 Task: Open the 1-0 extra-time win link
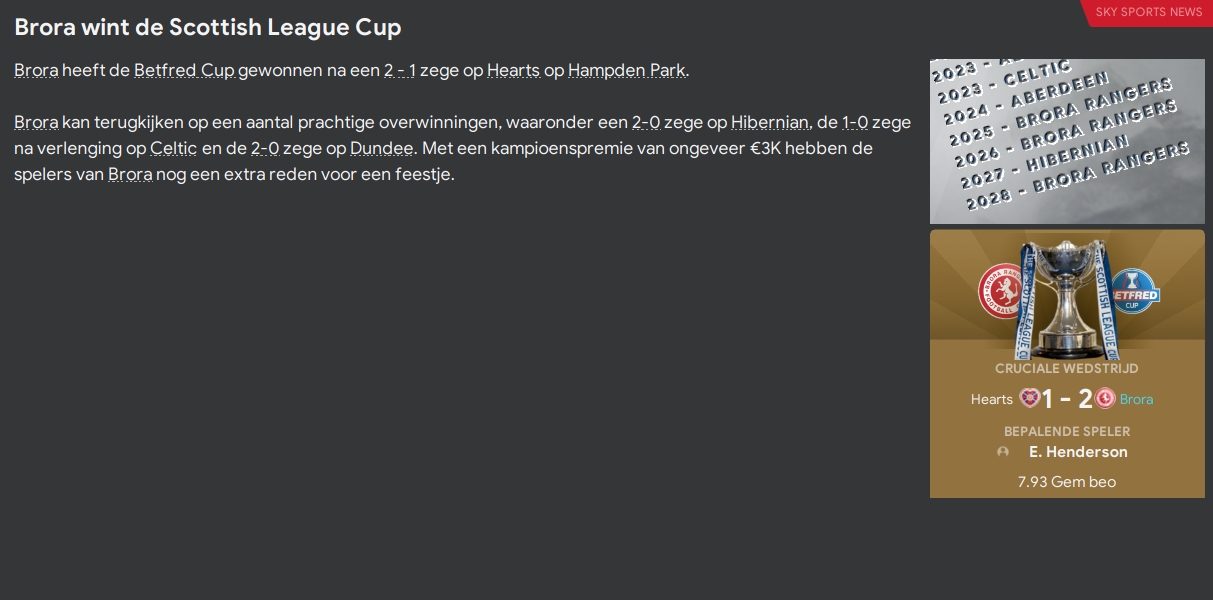pyautogui.click(x=855, y=122)
